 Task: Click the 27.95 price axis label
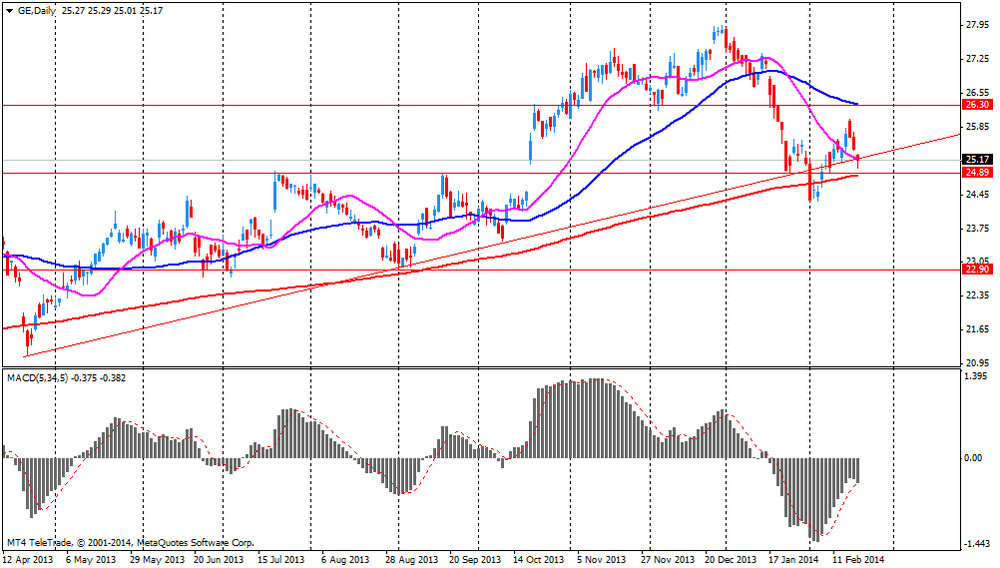(978, 25)
